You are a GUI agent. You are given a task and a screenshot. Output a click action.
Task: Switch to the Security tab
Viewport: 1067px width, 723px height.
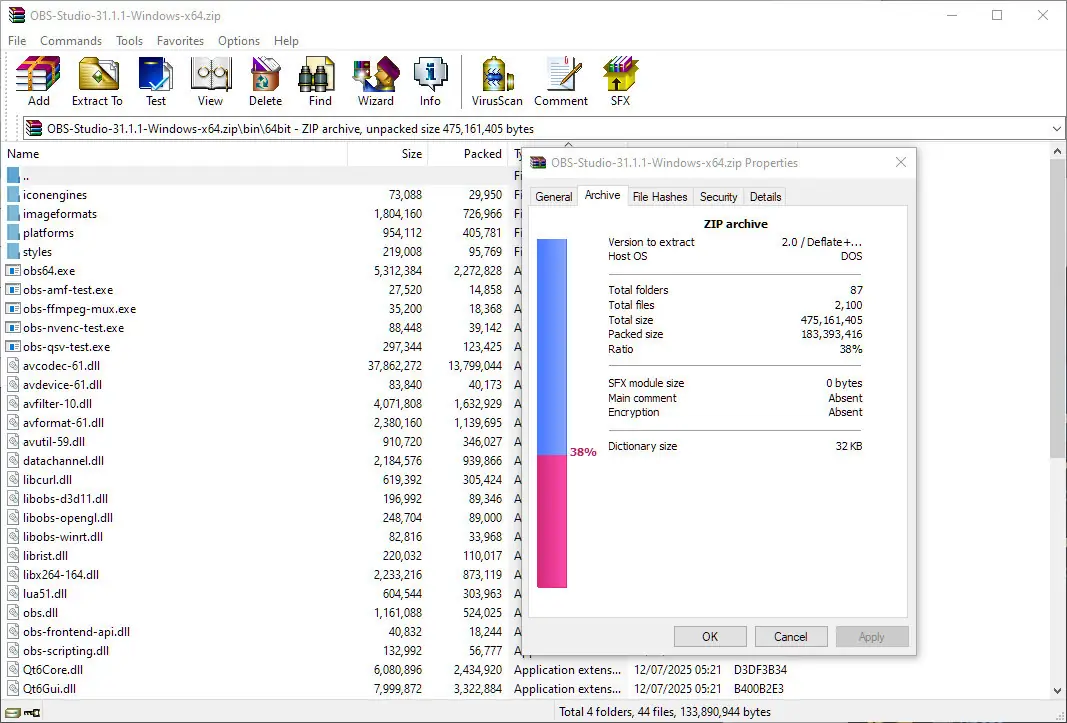tap(719, 197)
